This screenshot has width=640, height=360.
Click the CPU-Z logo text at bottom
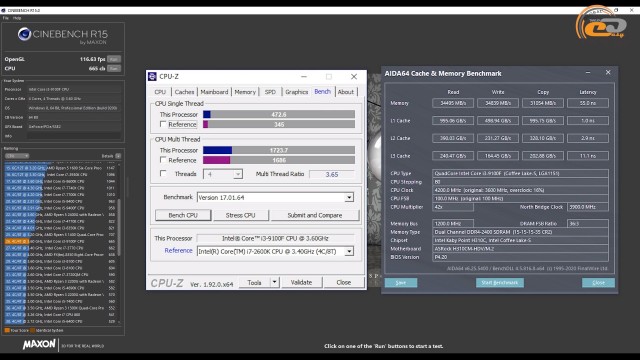(x=167, y=283)
